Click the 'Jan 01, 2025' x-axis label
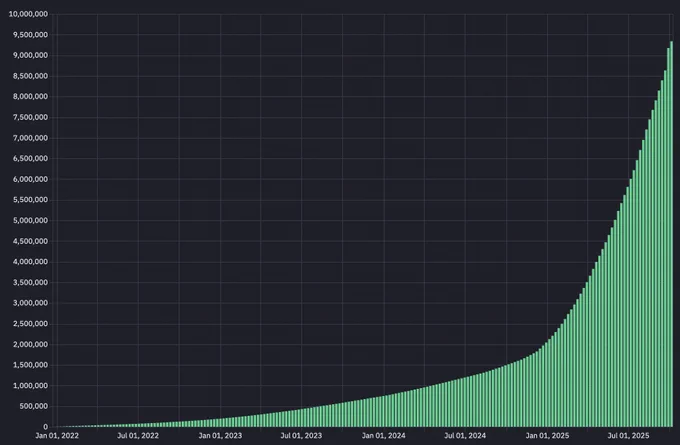 pos(547,436)
